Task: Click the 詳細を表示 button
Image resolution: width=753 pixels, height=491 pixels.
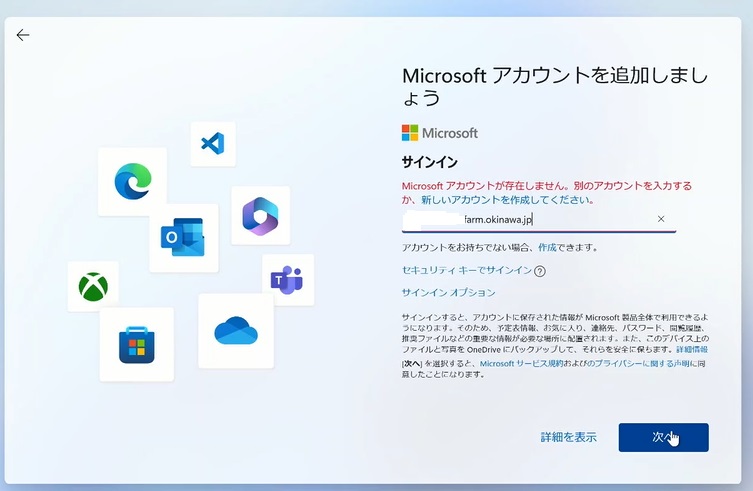Action: (569, 437)
